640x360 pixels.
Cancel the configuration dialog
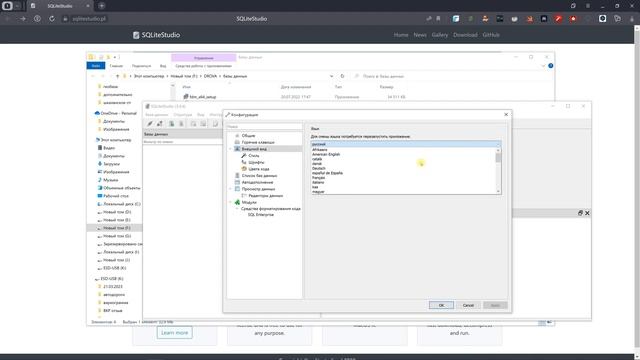[468, 305]
